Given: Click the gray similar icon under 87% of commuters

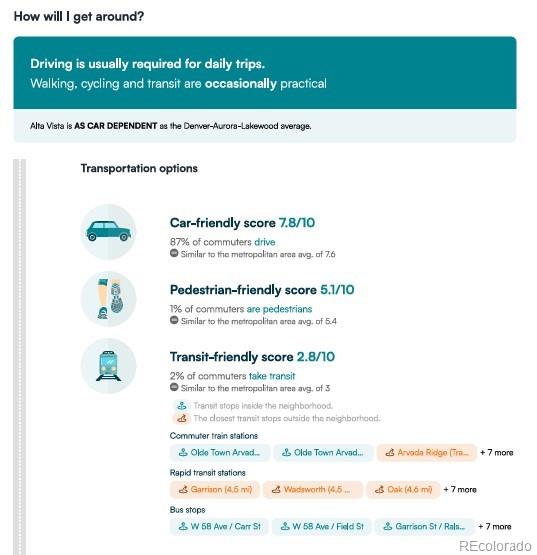Looking at the screenshot, I should pos(174,253).
